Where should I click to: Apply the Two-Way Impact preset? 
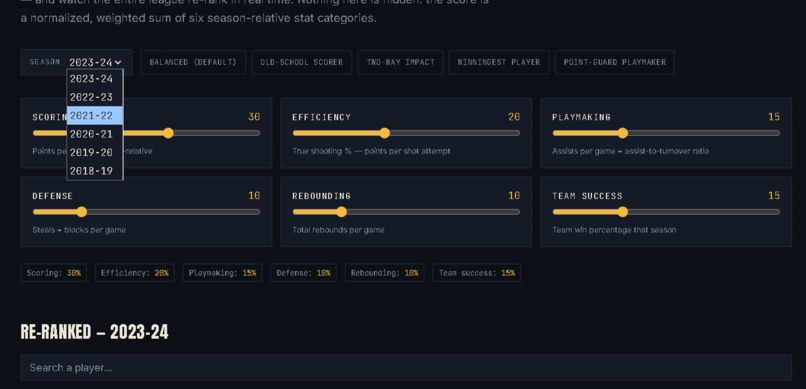tap(400, 62)
